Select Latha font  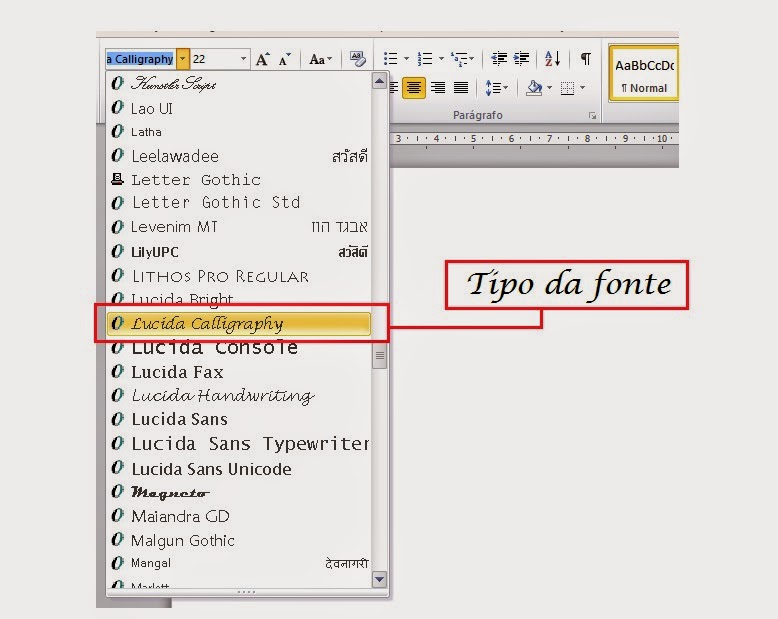point(239,132)
